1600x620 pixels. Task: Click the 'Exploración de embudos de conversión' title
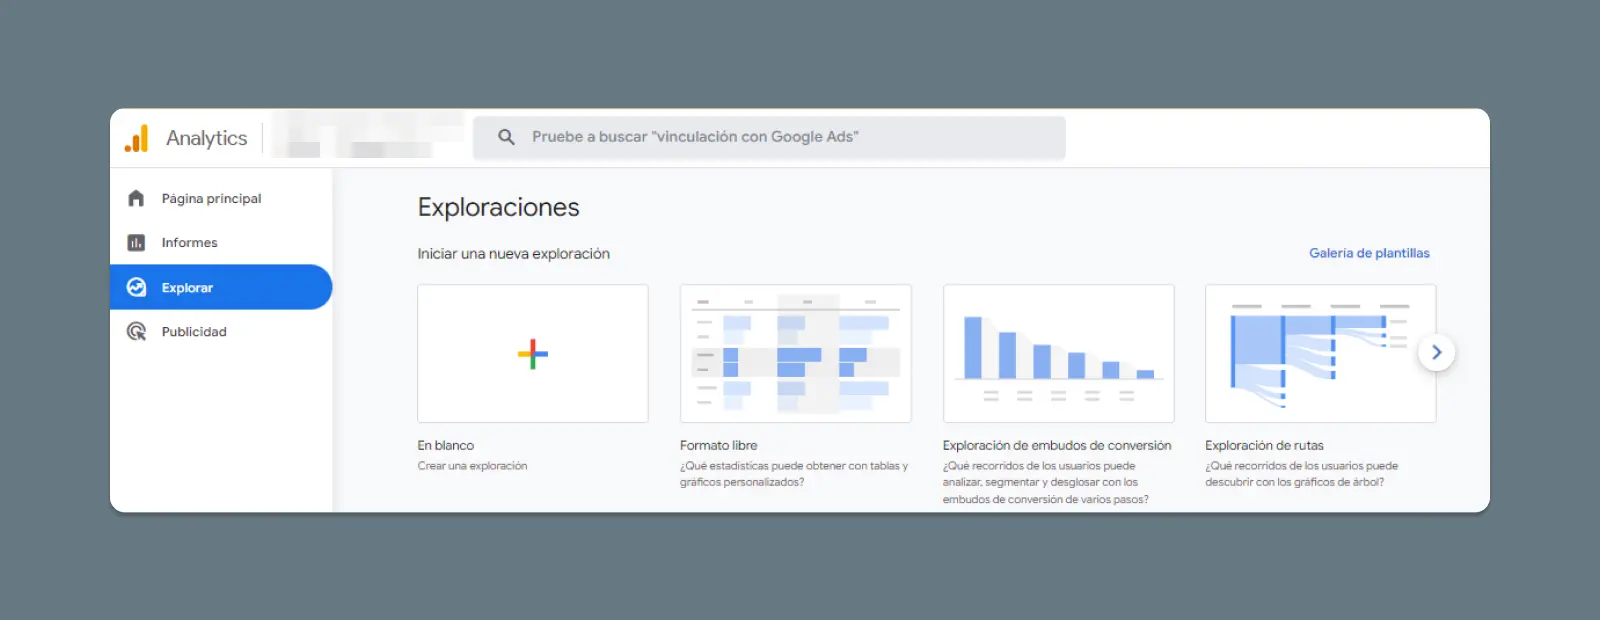[x=1056, y=446]
